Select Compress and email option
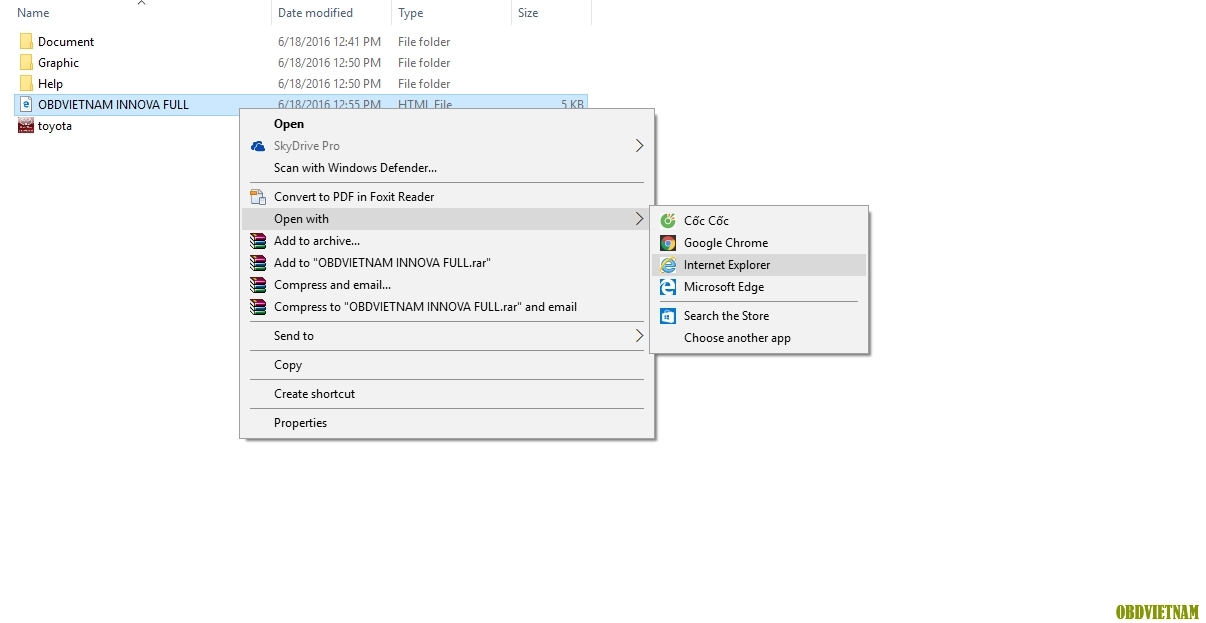Image resolution: width=1206 pixels, height=623 pixels. point(447,285)
